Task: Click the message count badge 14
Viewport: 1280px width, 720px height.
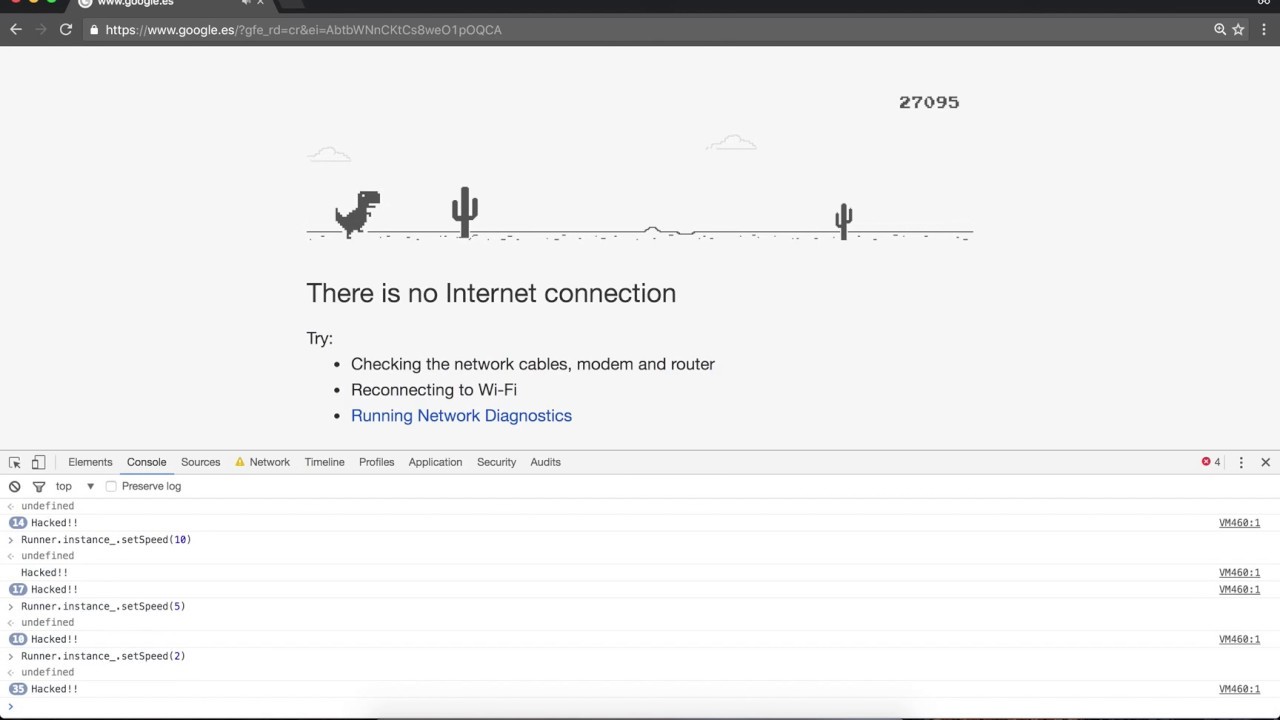Action: 18,523
